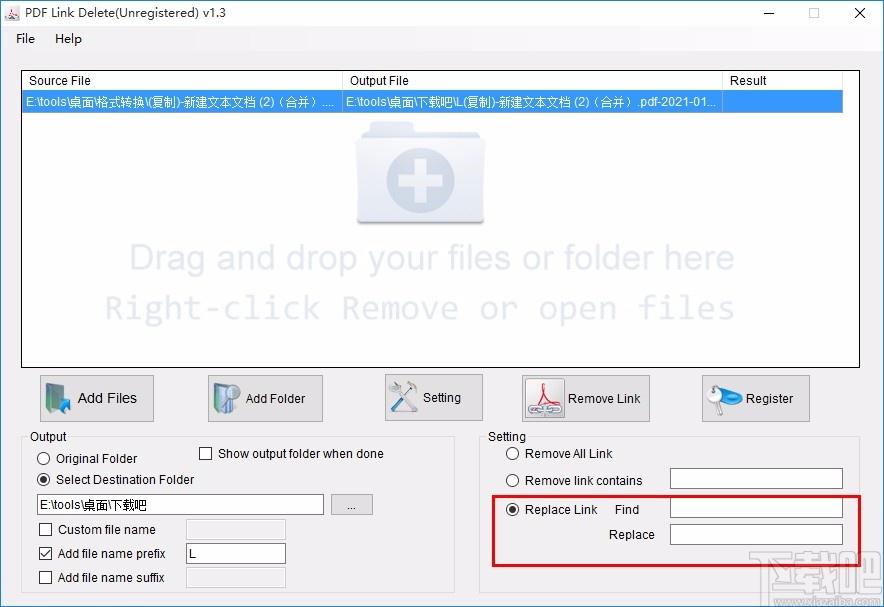Click the Output File column header
The width and height of the screenshot is (884, 607).
tap(532, 81)
